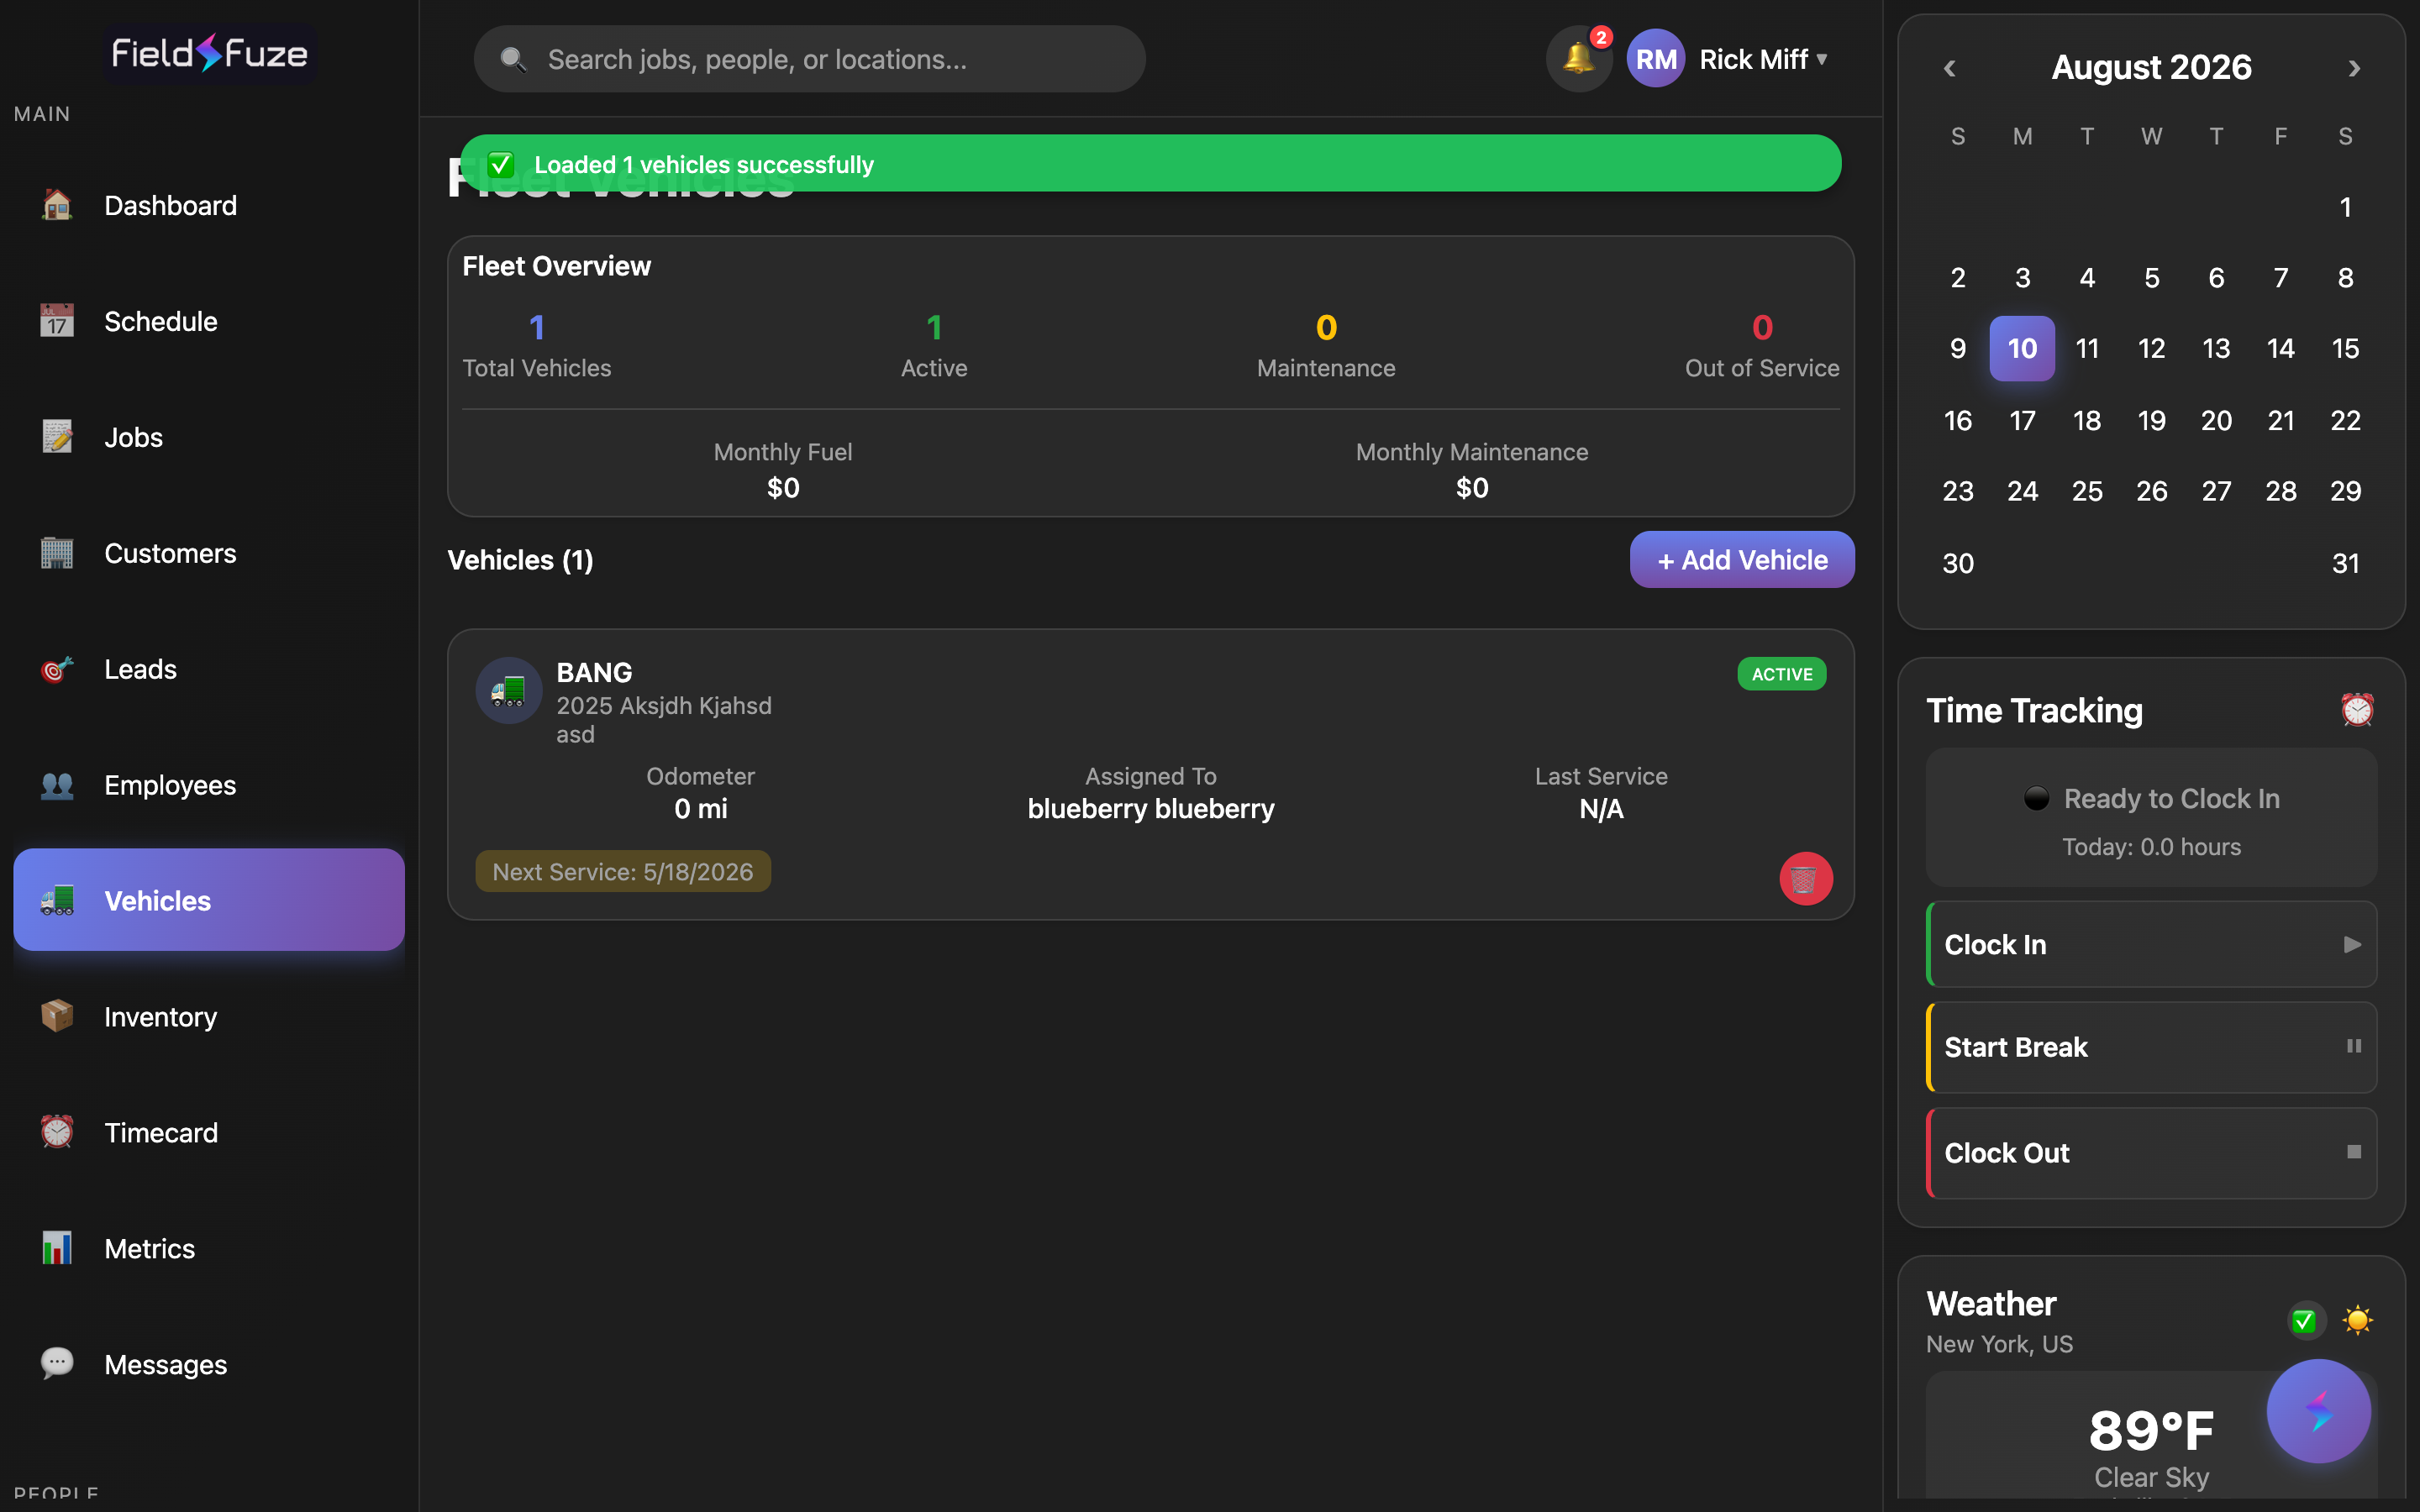Go to next month in calendar

pyautogui.click(x=2354, y=68)
